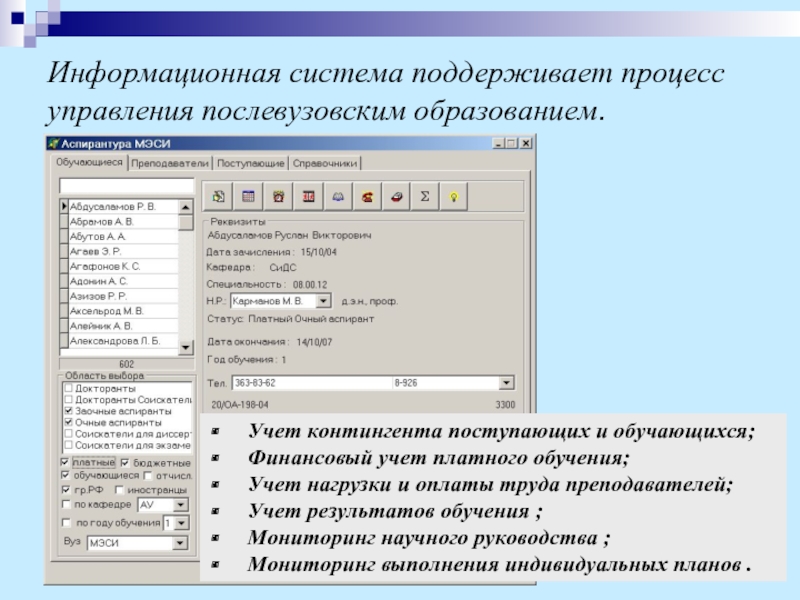This screenshot has height=600, width=800.
Task: Open the open-book toolbar icon
Action: (x=338, y=196)
